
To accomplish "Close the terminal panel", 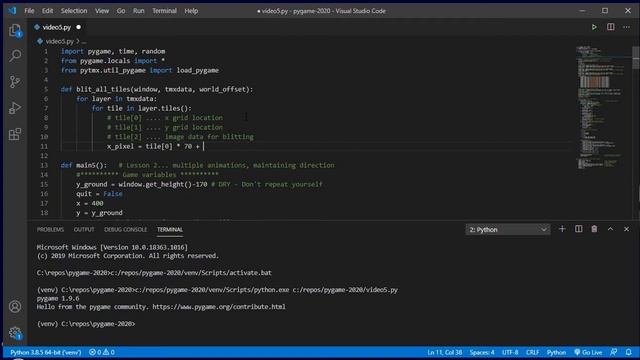I will coord(627,229).
